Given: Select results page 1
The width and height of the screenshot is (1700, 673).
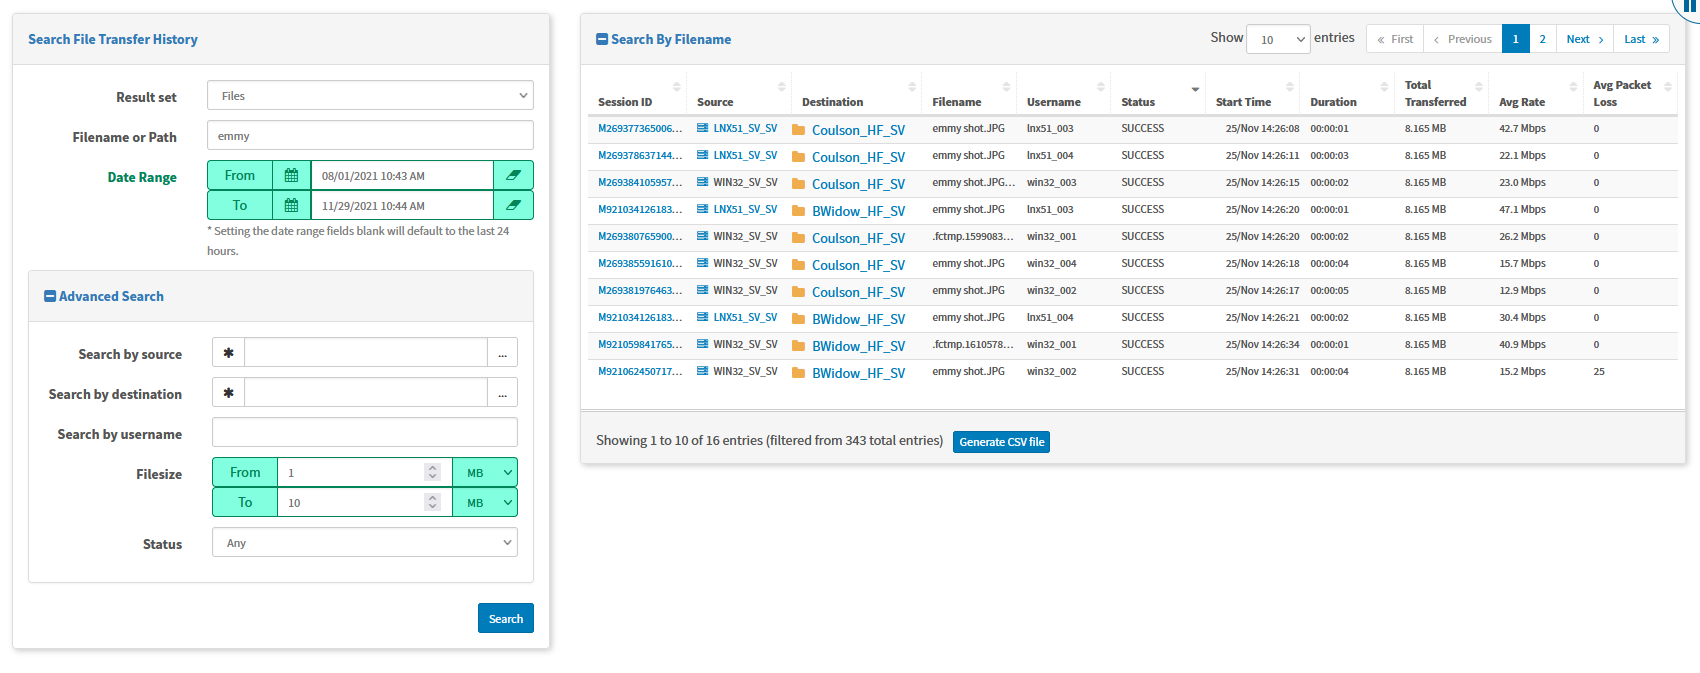Looking at the screenshot, I should point(1516,39).
